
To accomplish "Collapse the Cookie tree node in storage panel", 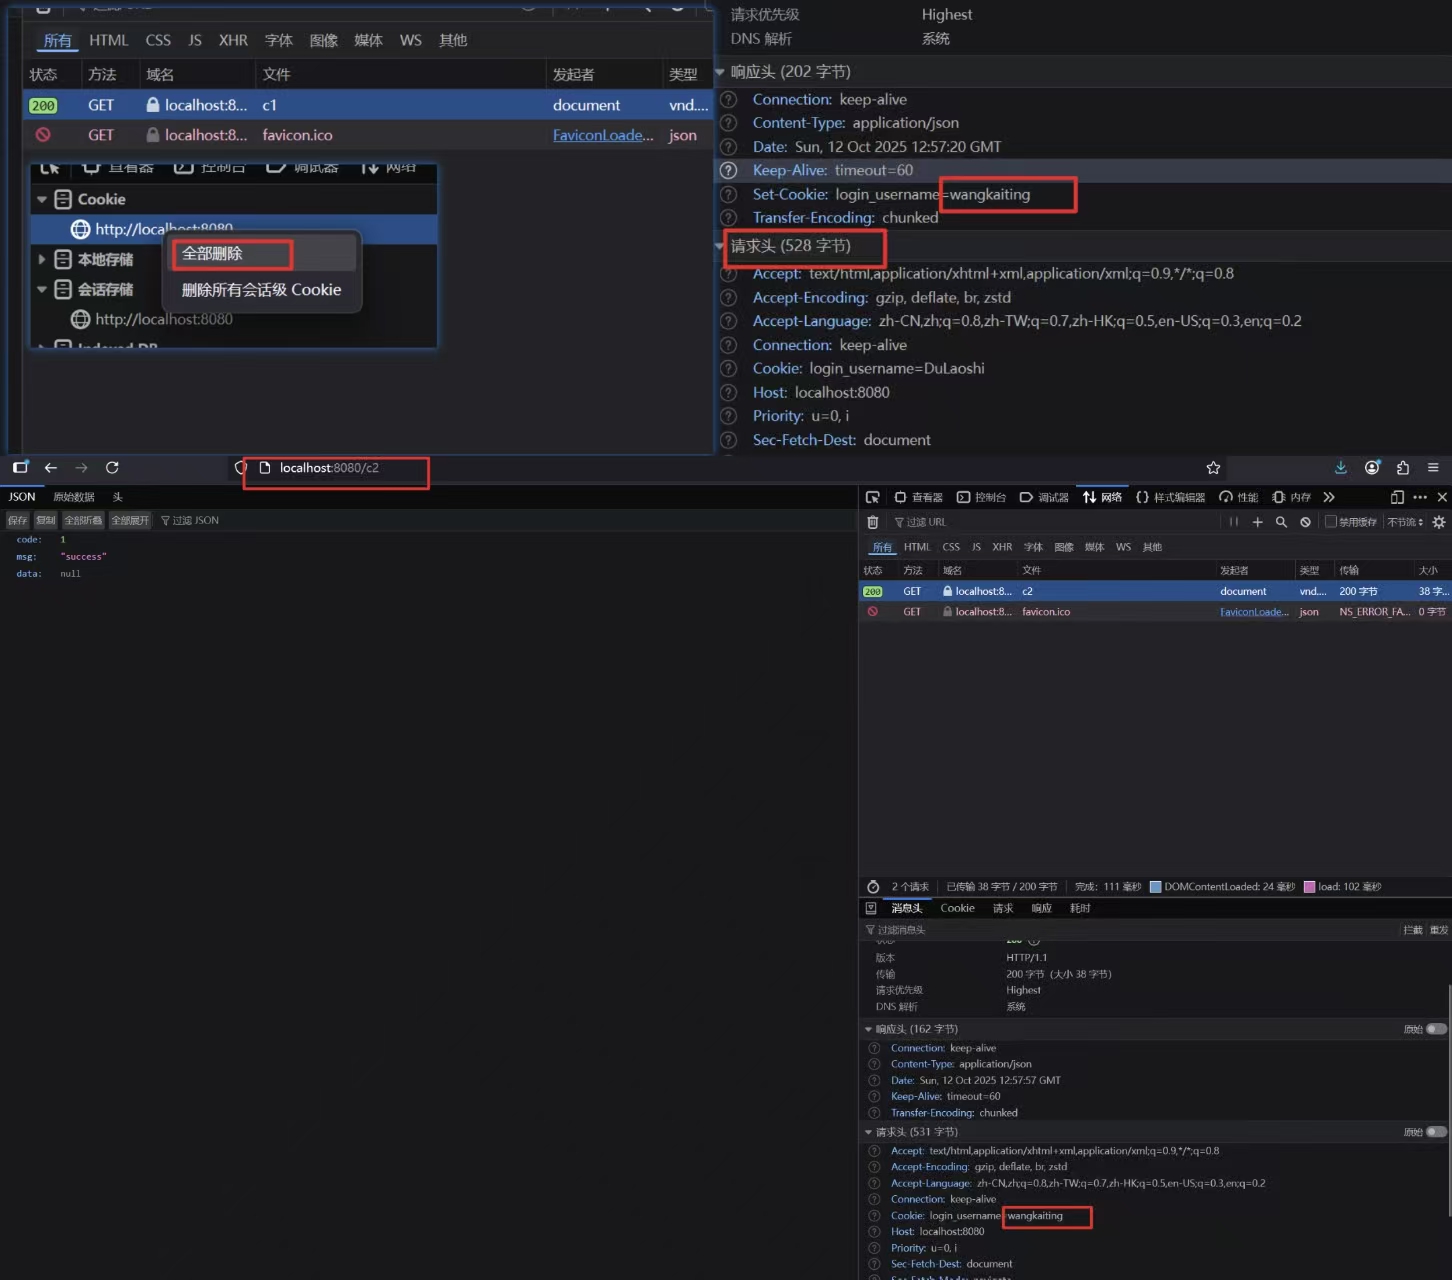I will 42,199.
